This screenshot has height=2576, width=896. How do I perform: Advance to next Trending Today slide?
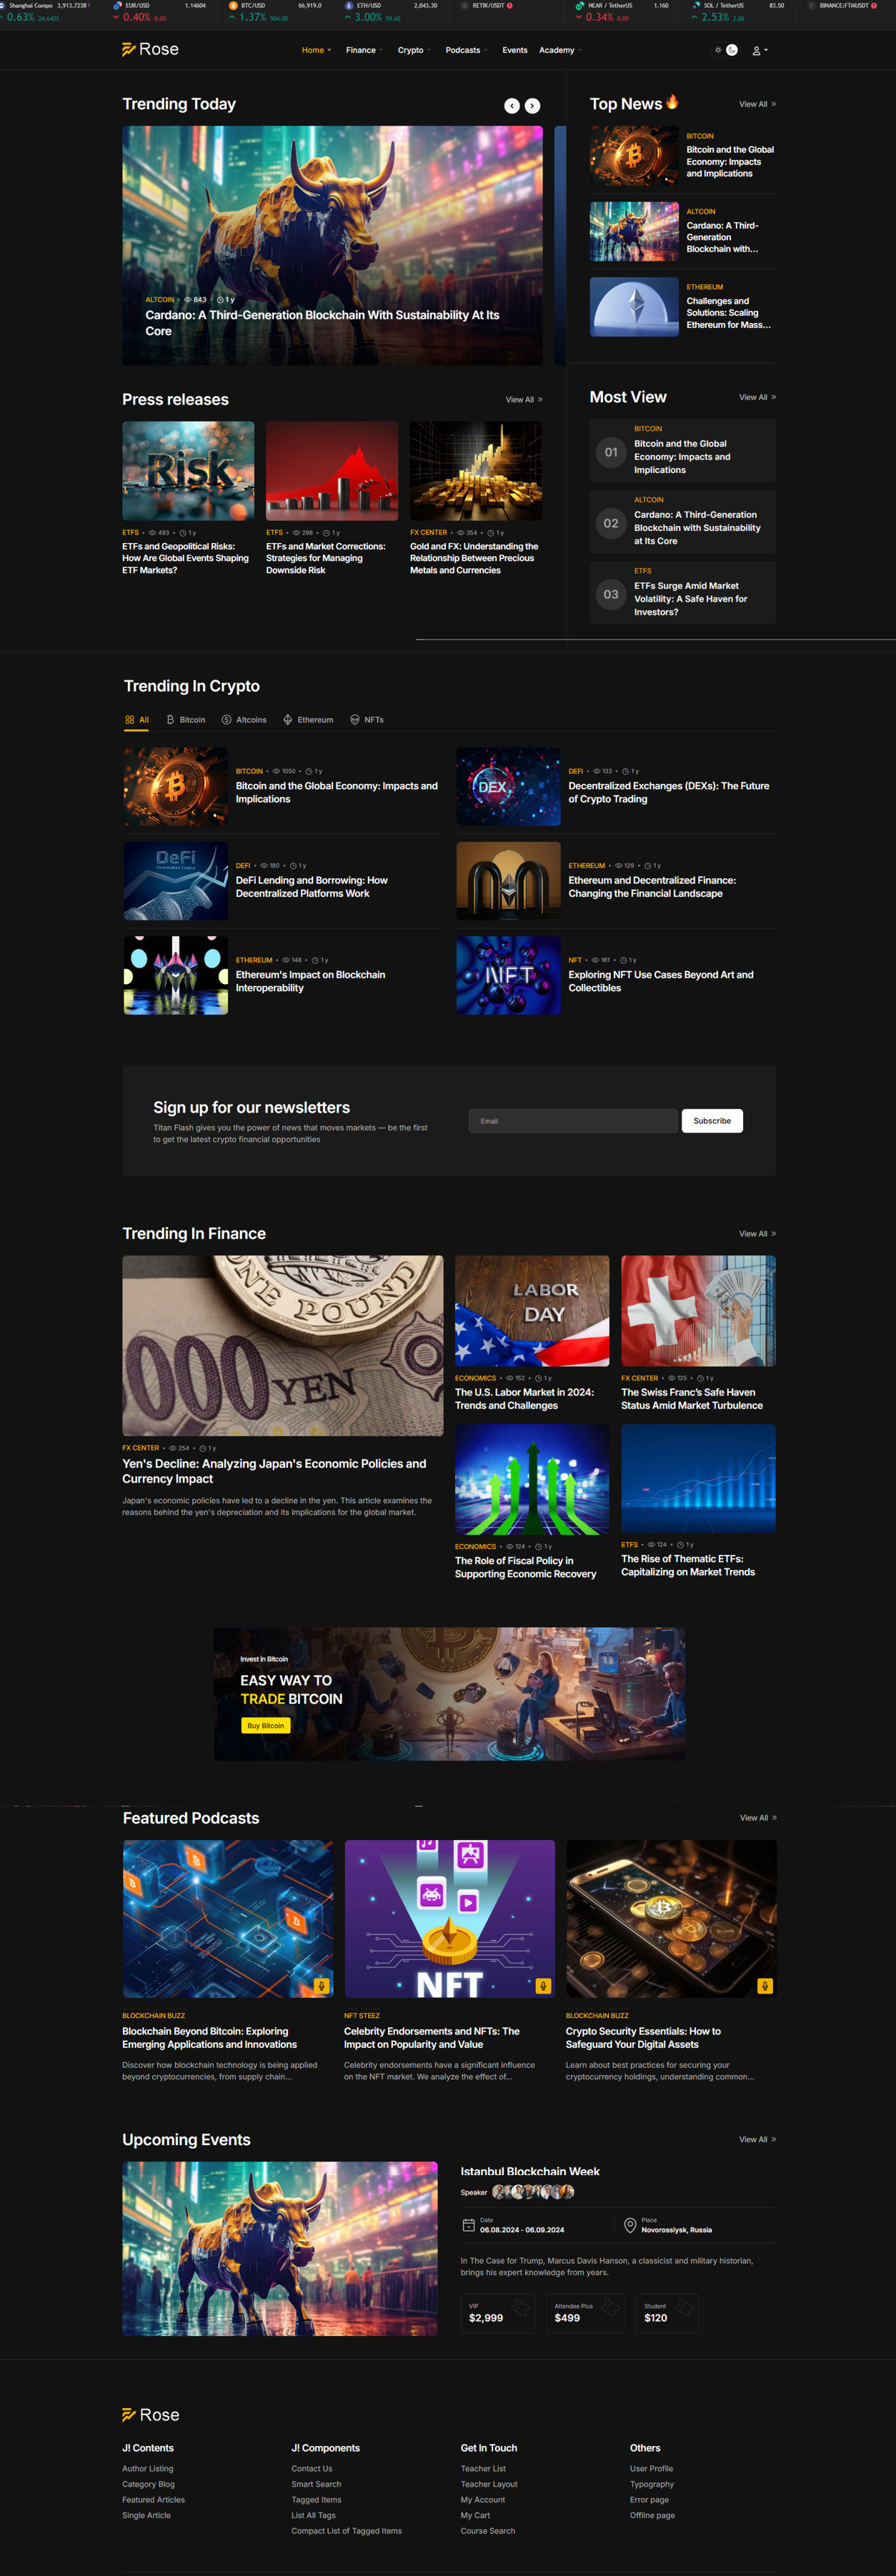click(x=533, y=106)
